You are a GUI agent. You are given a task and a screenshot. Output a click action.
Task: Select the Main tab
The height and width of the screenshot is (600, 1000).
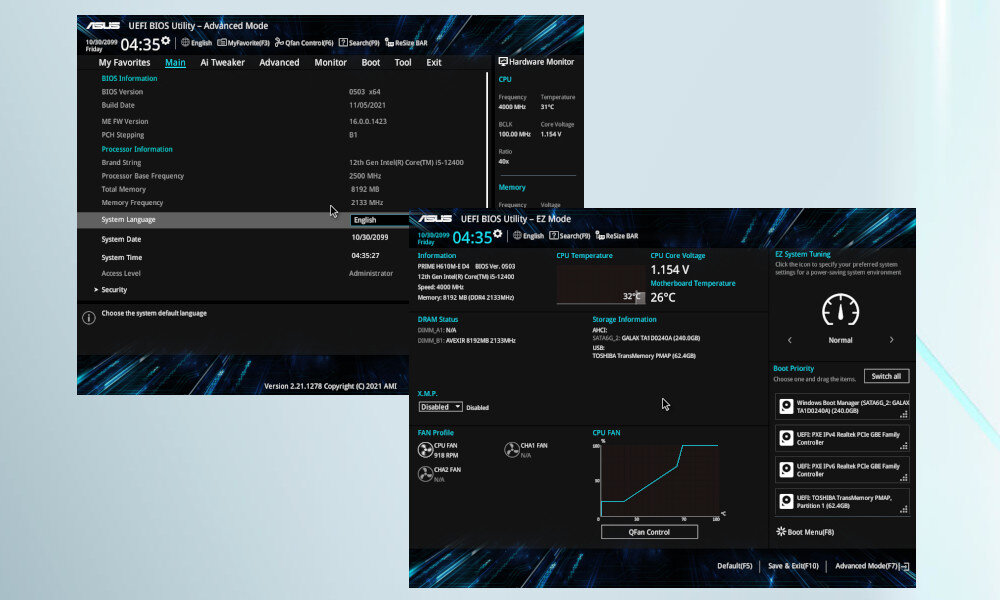[x=175, y=62]
